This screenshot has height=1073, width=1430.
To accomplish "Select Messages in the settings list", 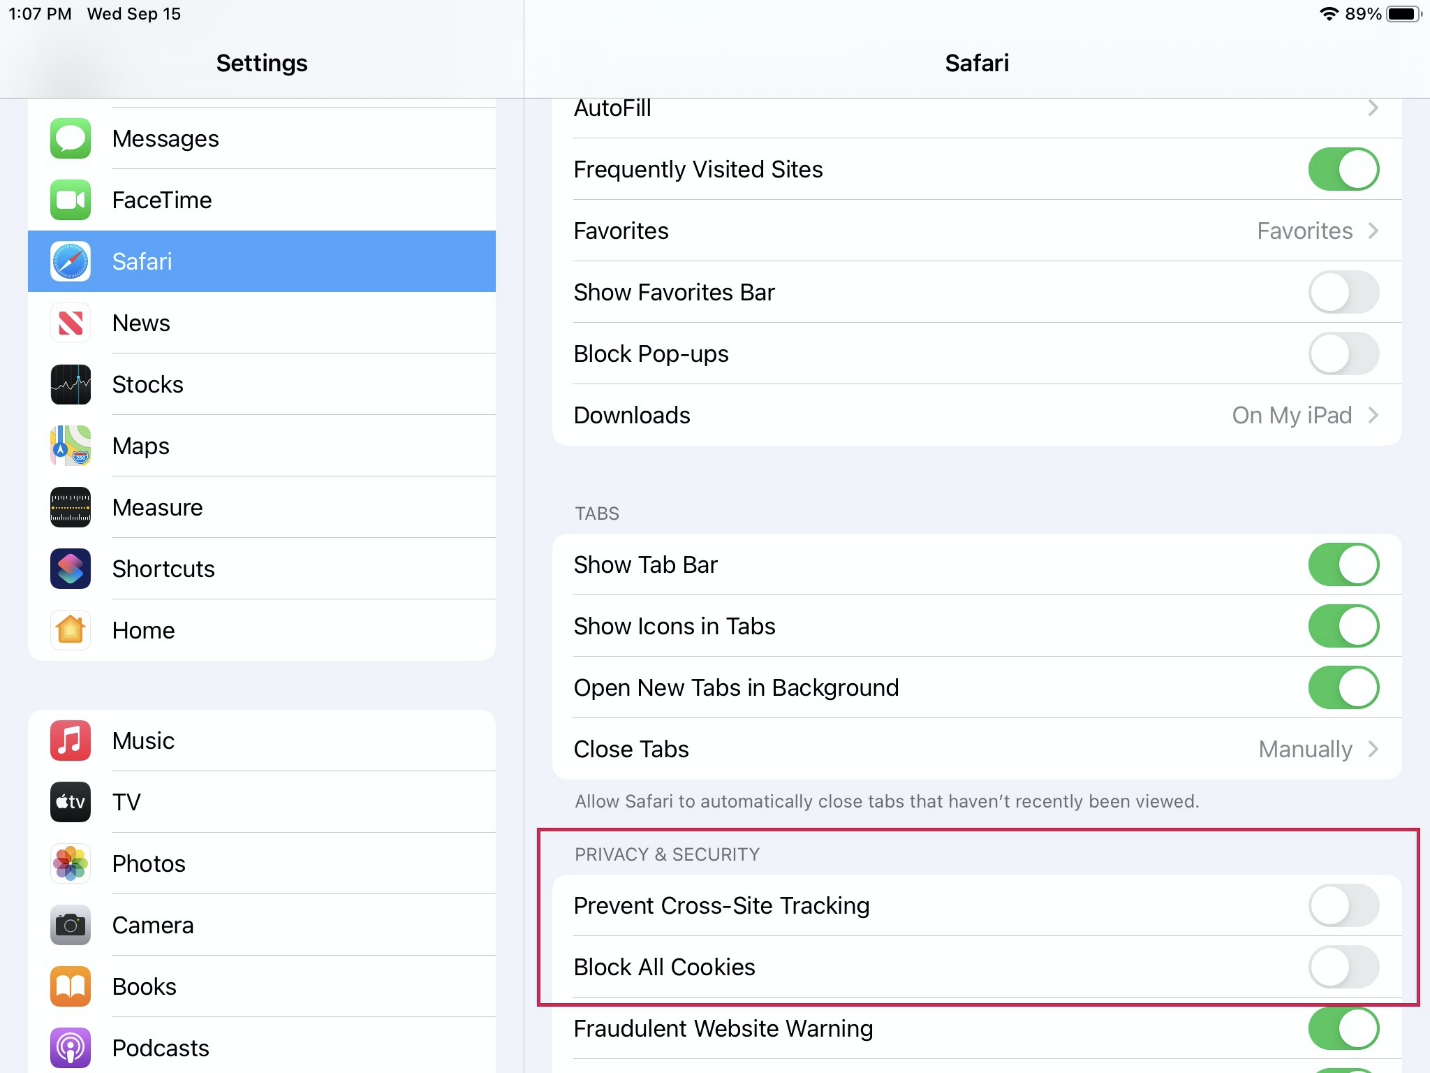I will pyautogui.click(x=262, y=139).
